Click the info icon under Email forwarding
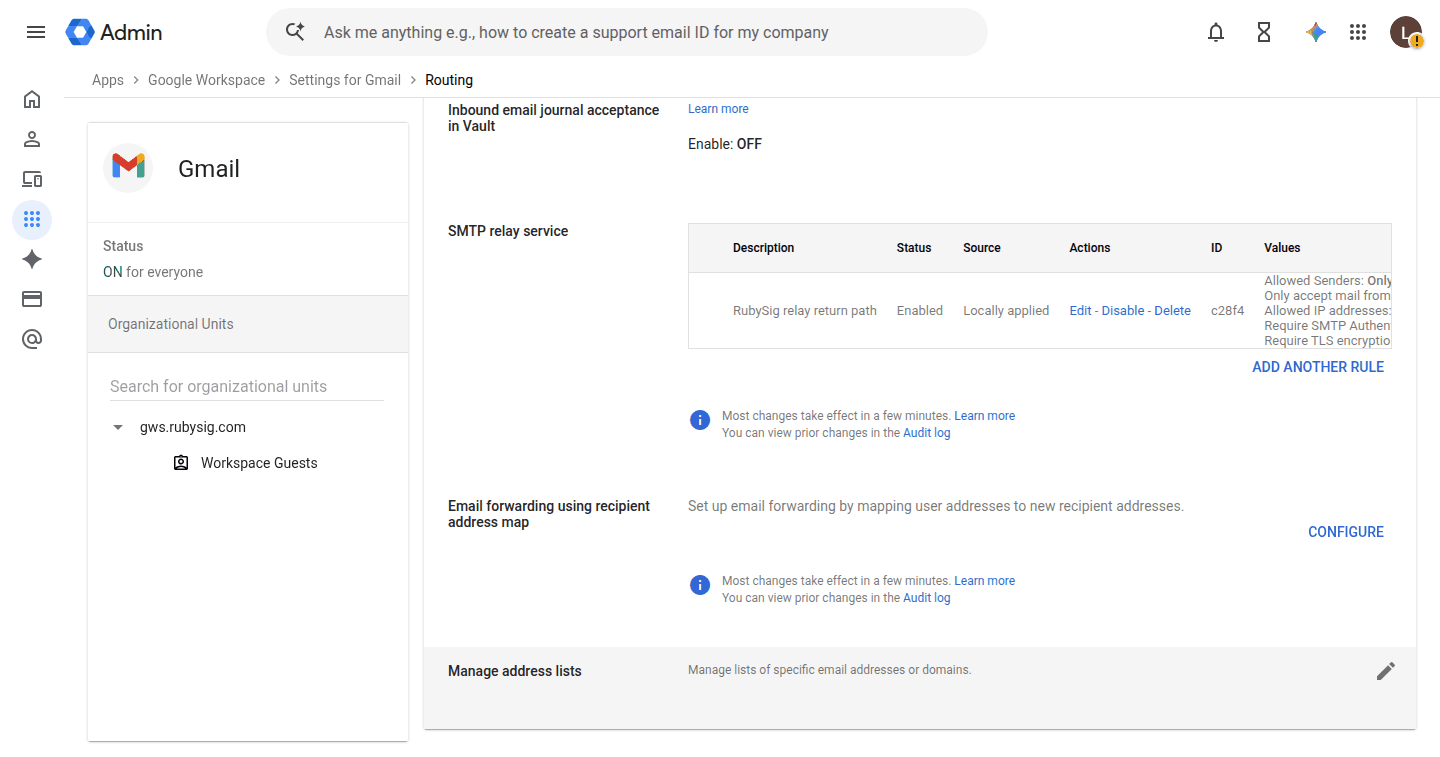This screenshot has width=1440, height=757. pos(700,585)
